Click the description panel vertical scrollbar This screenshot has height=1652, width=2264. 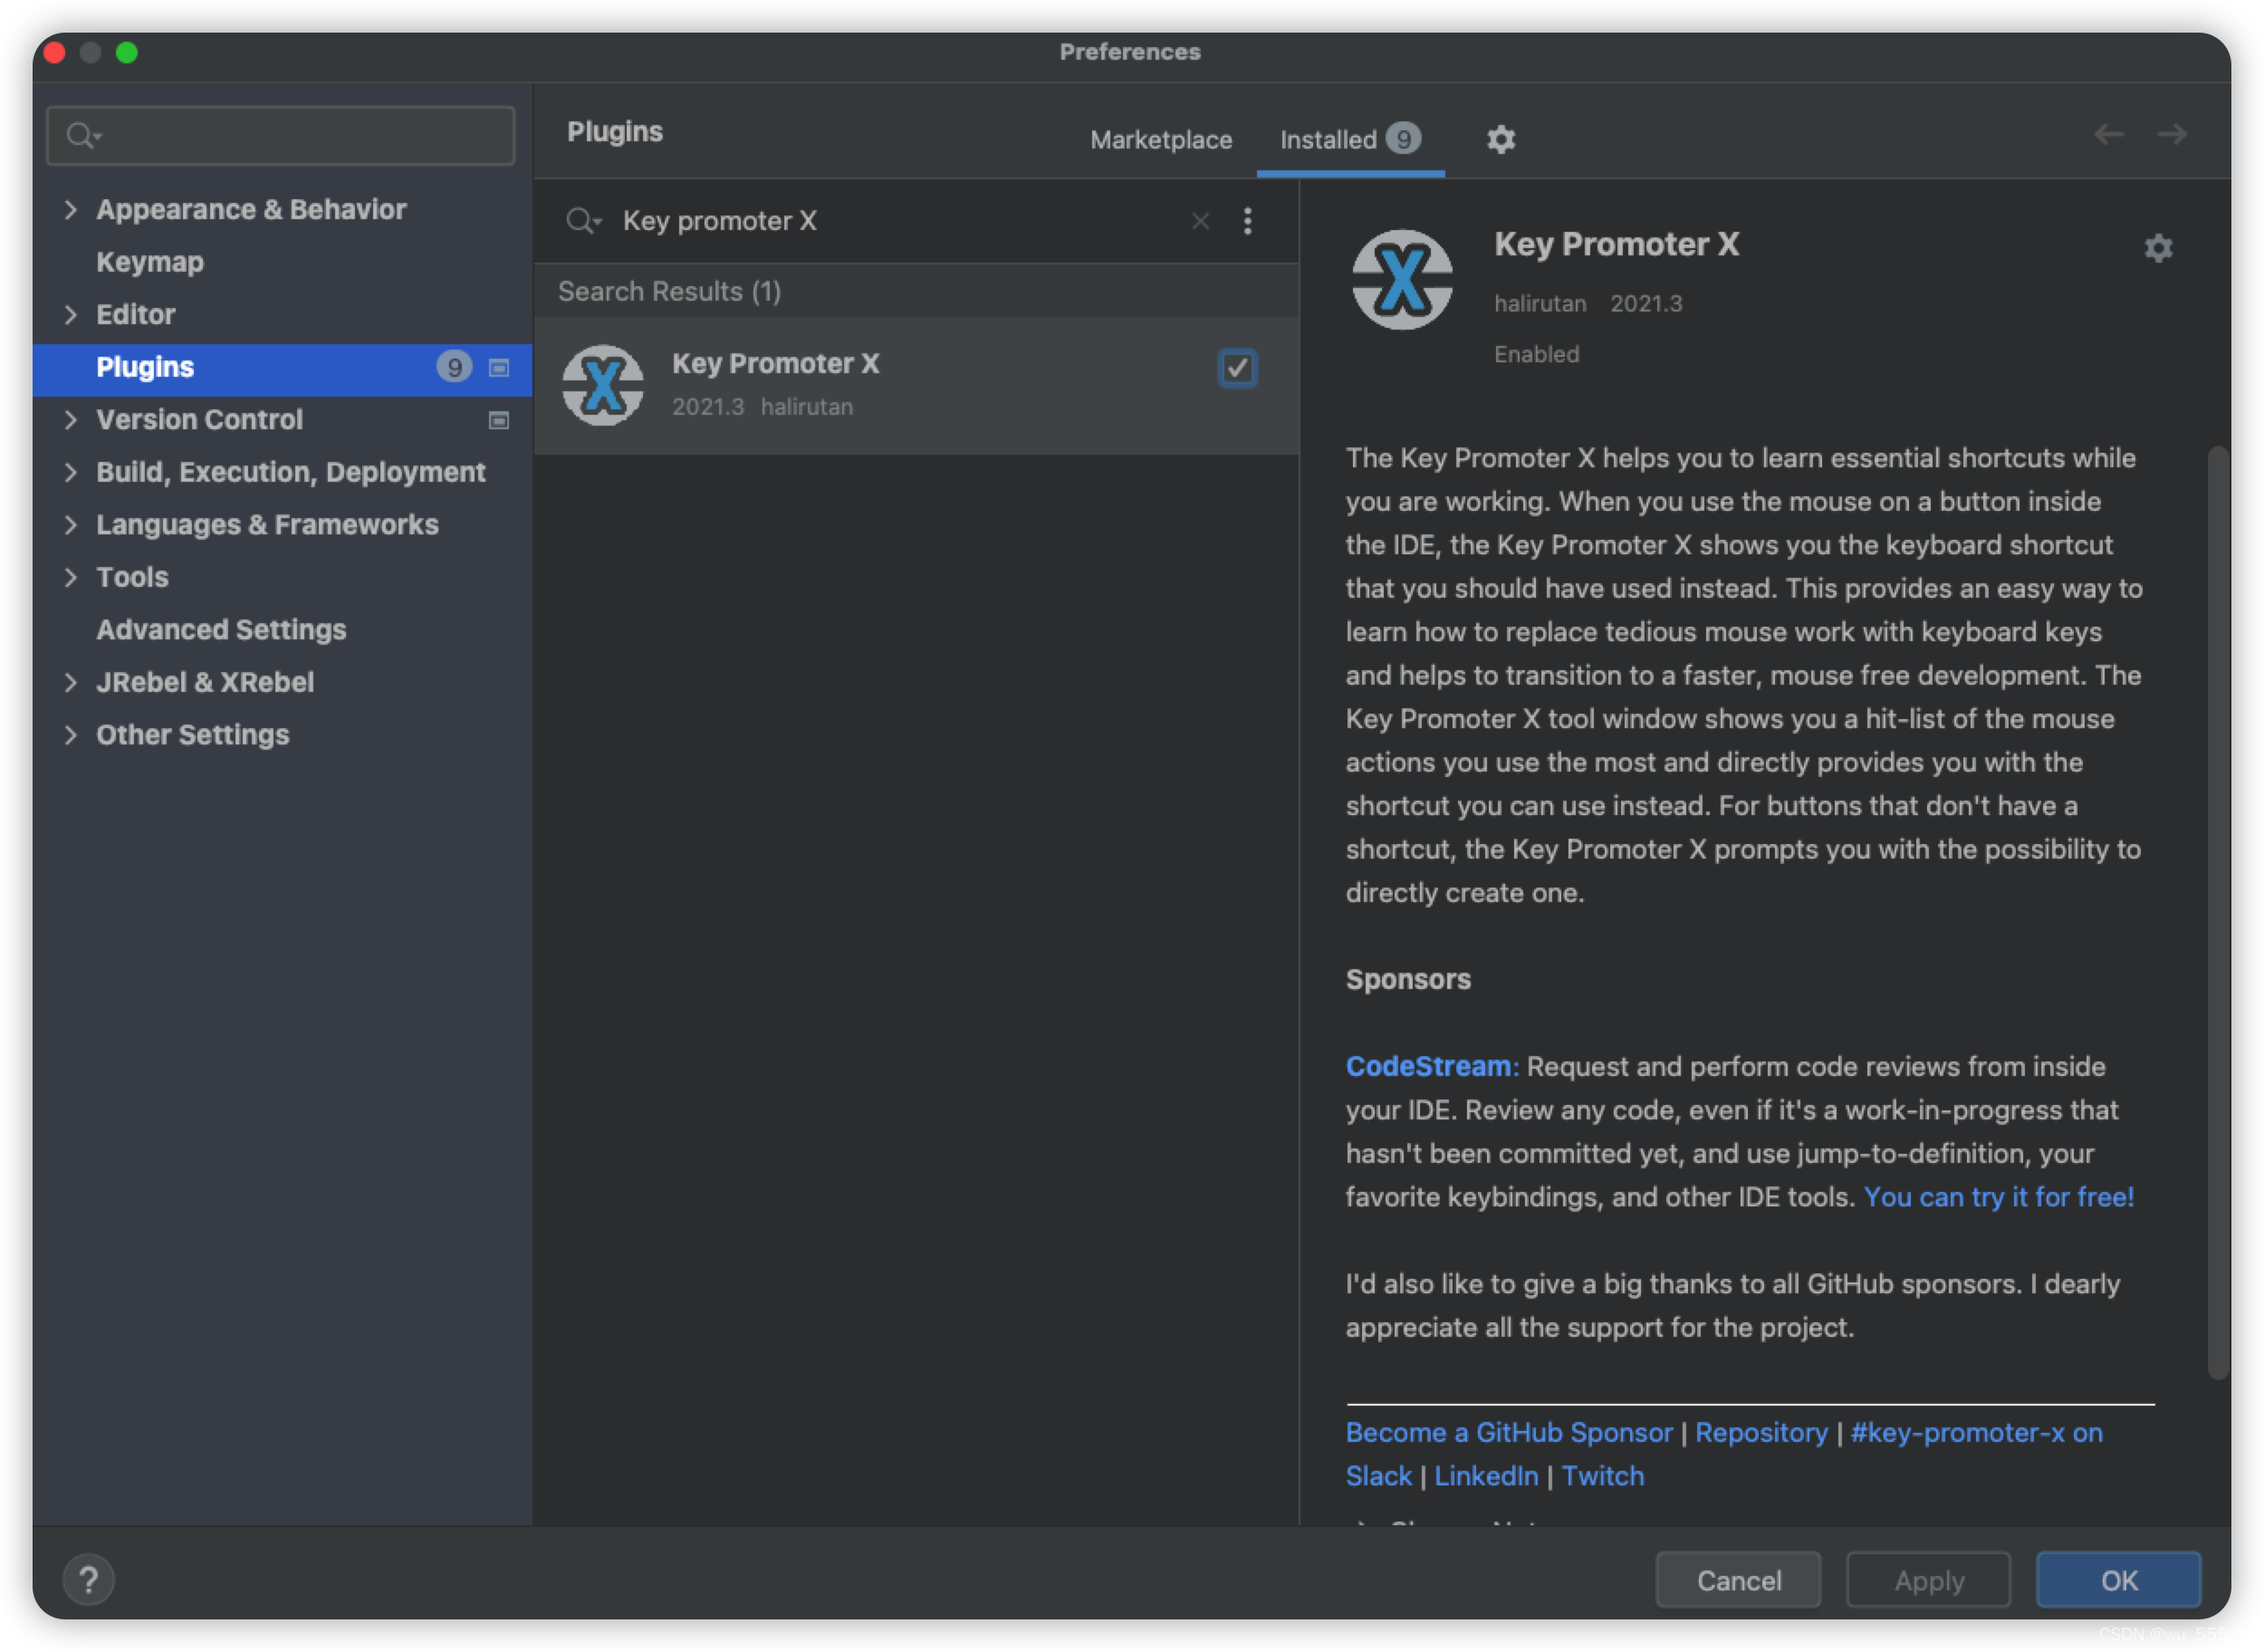click(2217, 912)
